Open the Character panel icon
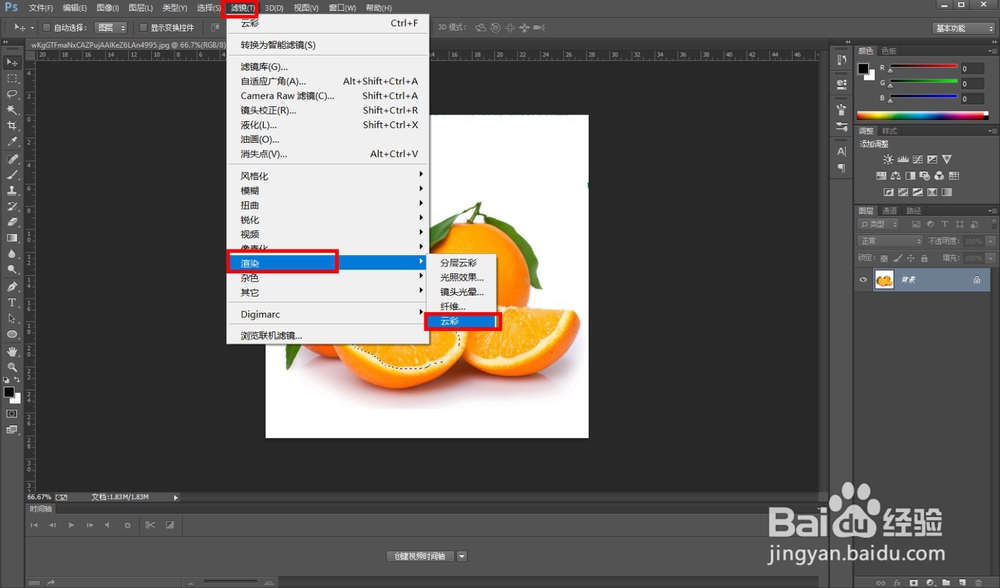The image size is (1000, 588). click(842, 152)
